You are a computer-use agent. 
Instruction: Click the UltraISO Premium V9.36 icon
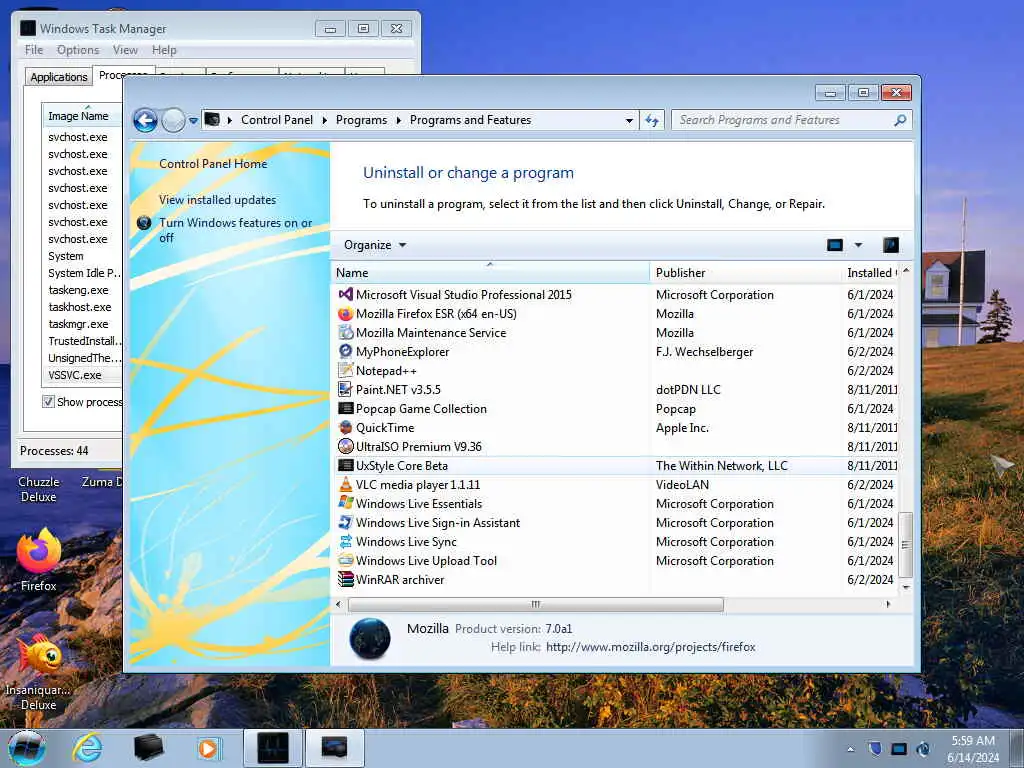(345, 447)
